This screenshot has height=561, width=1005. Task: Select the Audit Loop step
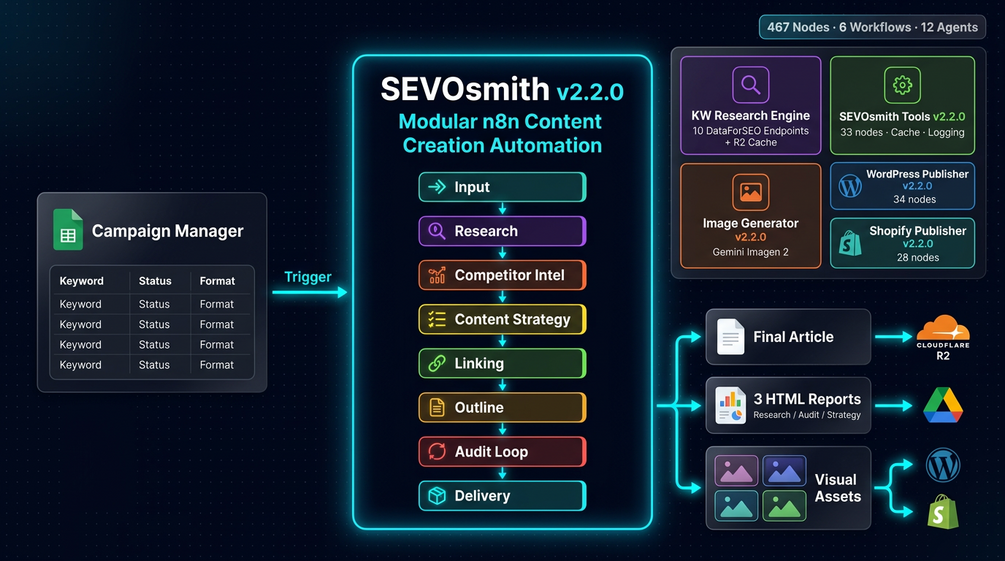pos(502,451)
